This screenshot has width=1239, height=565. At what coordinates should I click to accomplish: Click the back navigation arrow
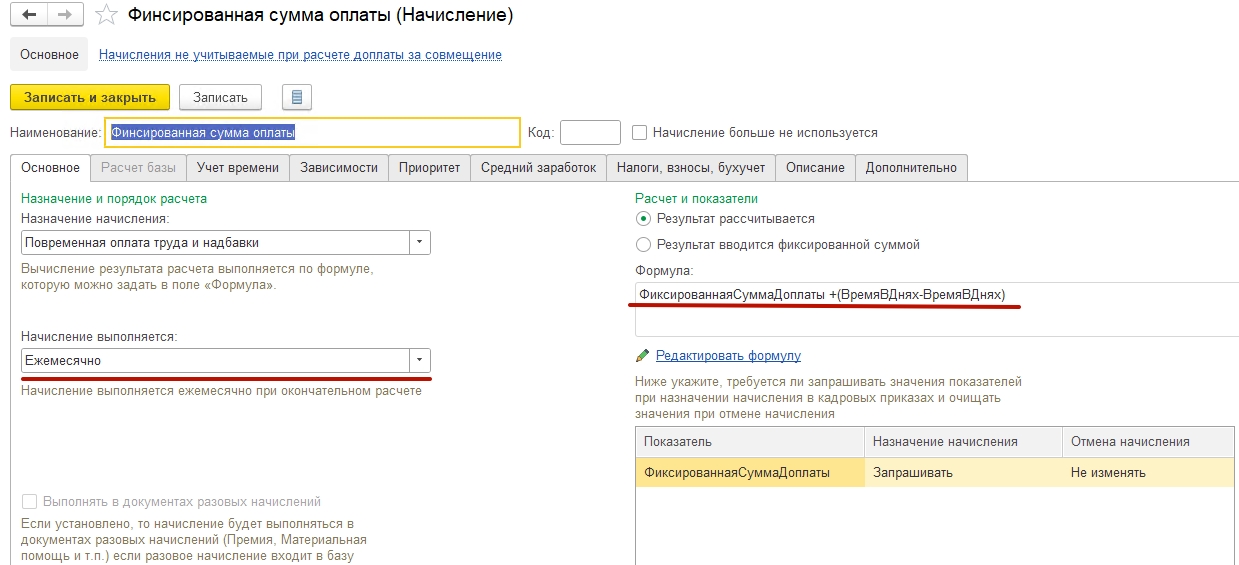click(30, 15)
